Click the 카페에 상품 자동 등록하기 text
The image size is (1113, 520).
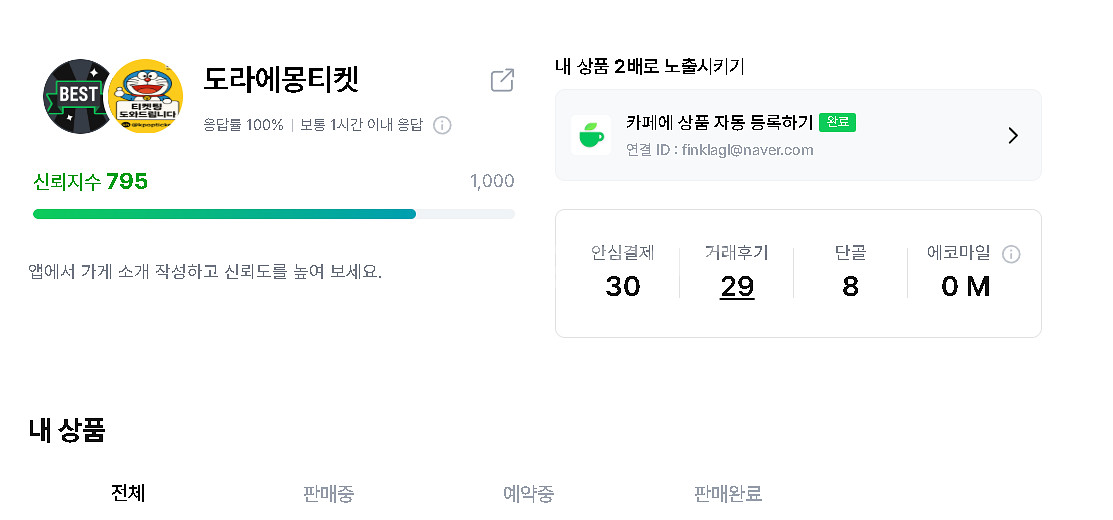[x=719, y=123]
